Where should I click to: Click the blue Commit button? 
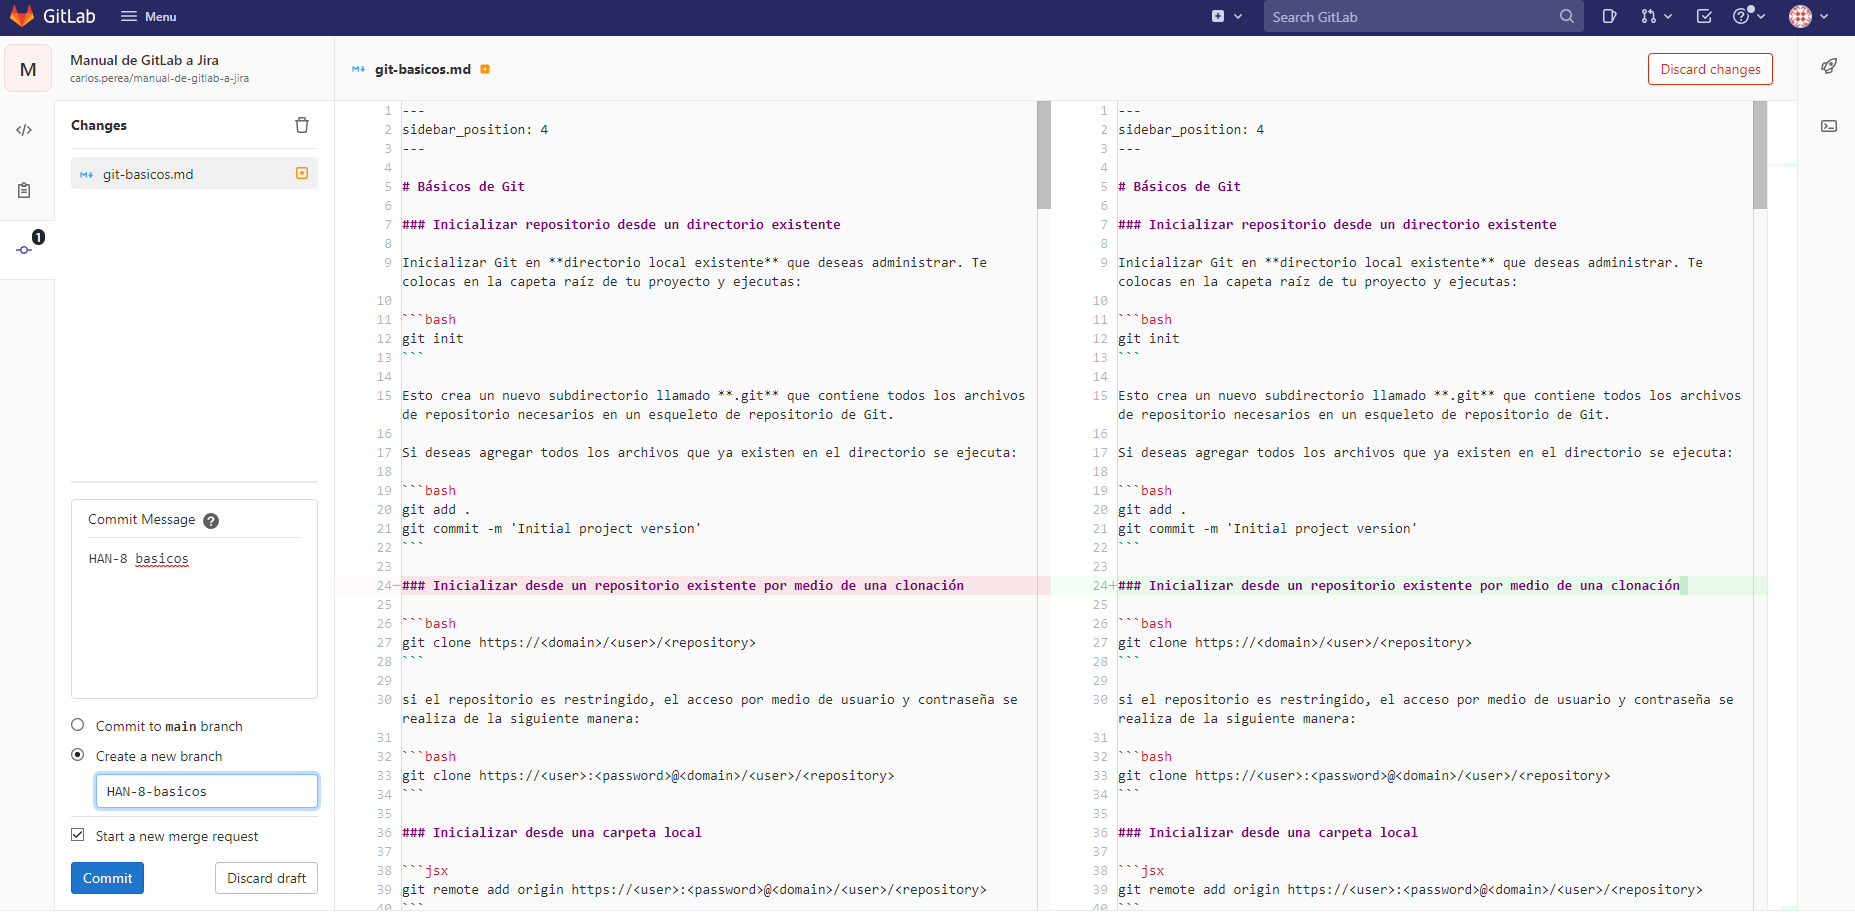(x=107, y=878)
